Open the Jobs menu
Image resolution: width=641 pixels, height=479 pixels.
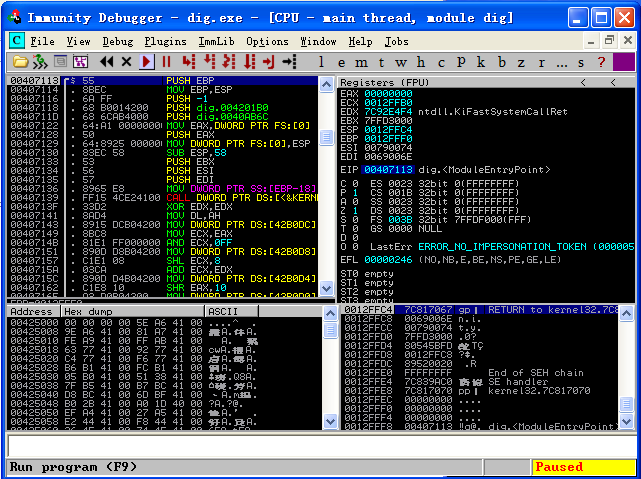tap(396, 41)
